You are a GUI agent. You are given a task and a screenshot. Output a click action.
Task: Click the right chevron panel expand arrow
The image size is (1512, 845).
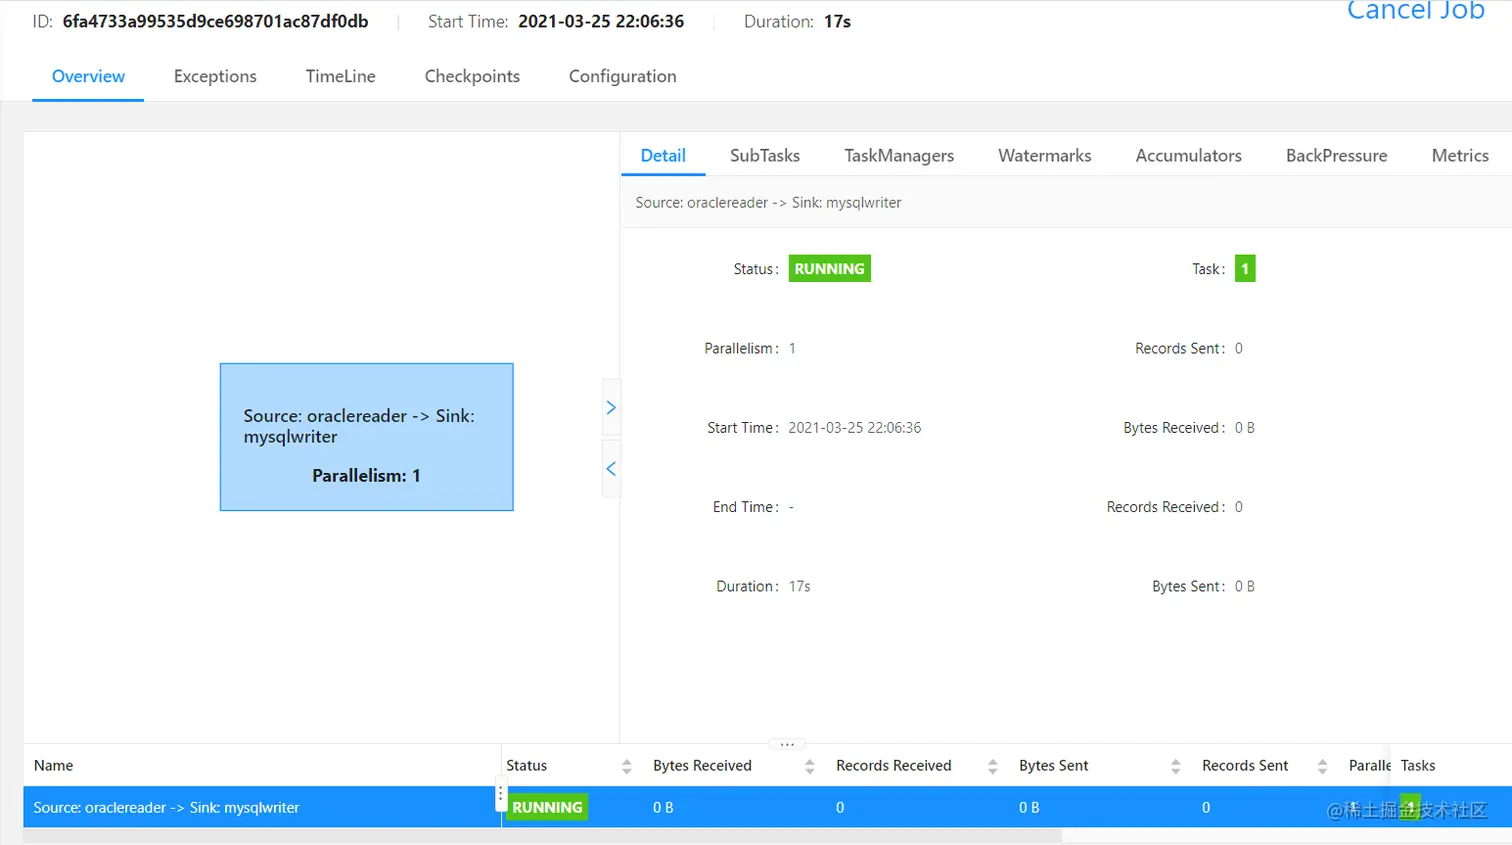coord(611,407)
